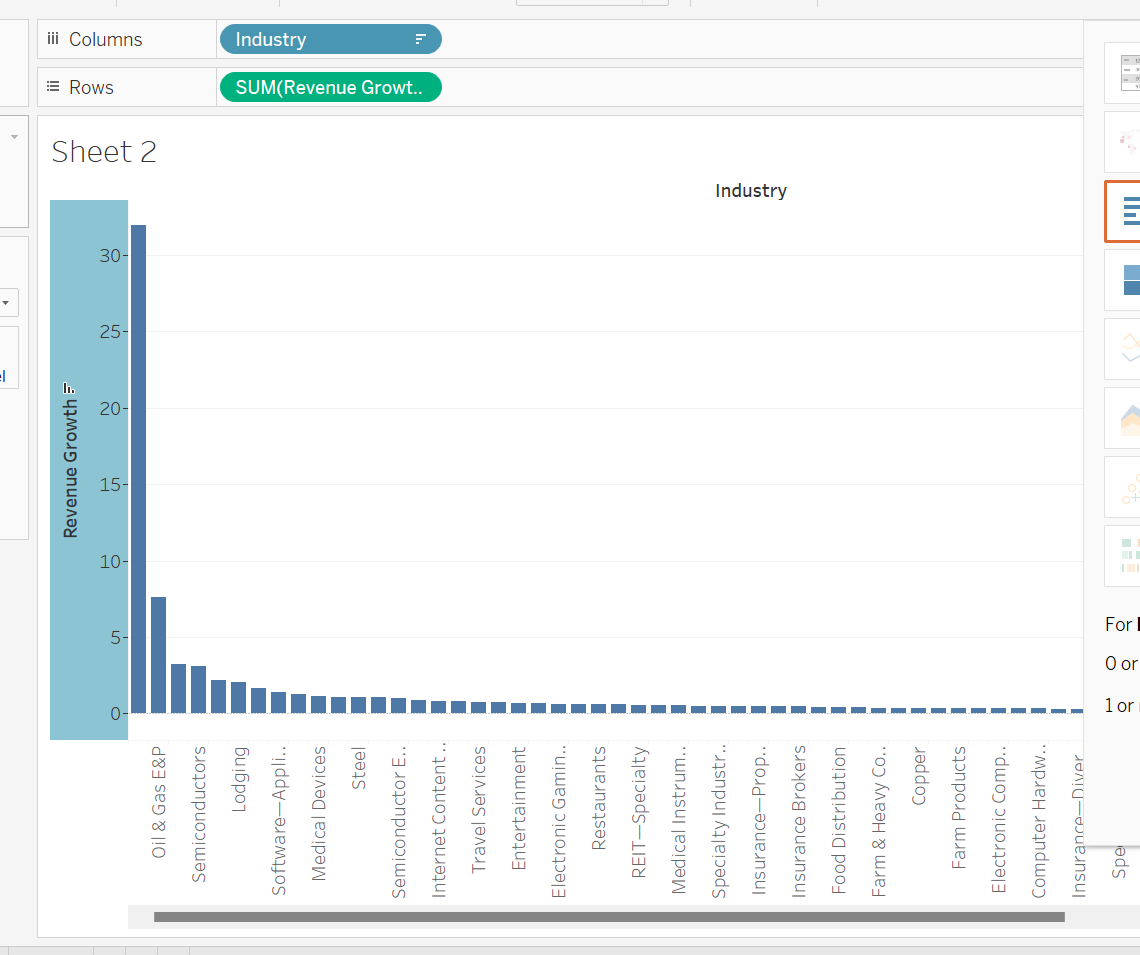Select the scatter plot chart type
The image size is (1140, 955).
coord(1127,487)
